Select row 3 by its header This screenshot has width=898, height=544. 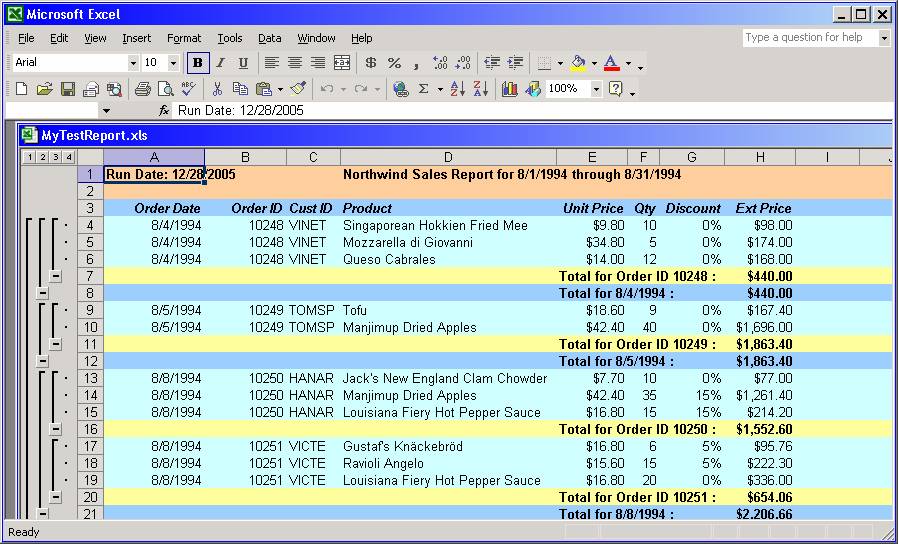[x=90, y=208]
